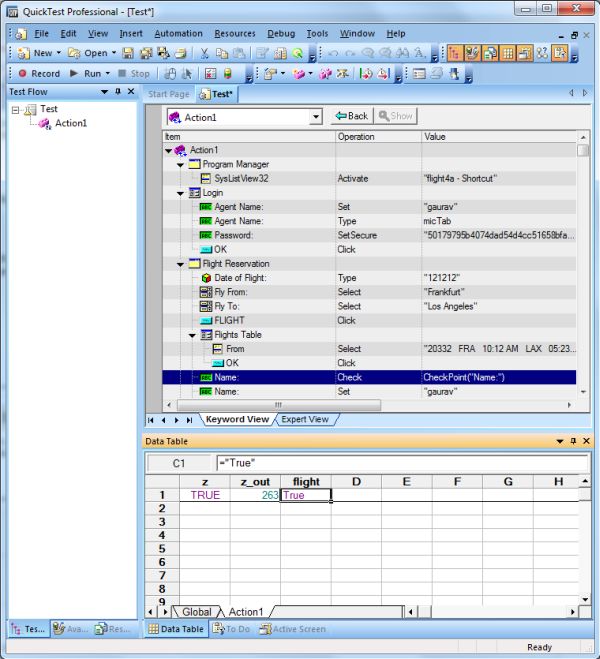
Task: Collapse the Flight Reservation node
Action: [180, 264]
